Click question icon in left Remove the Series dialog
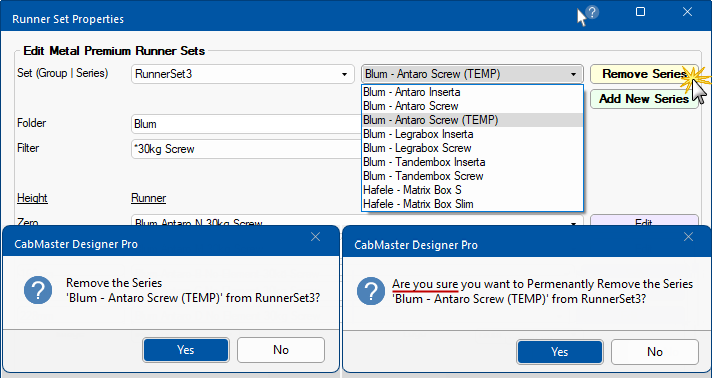The width and height of the screenshot is (712, 378). click(38, 290)
